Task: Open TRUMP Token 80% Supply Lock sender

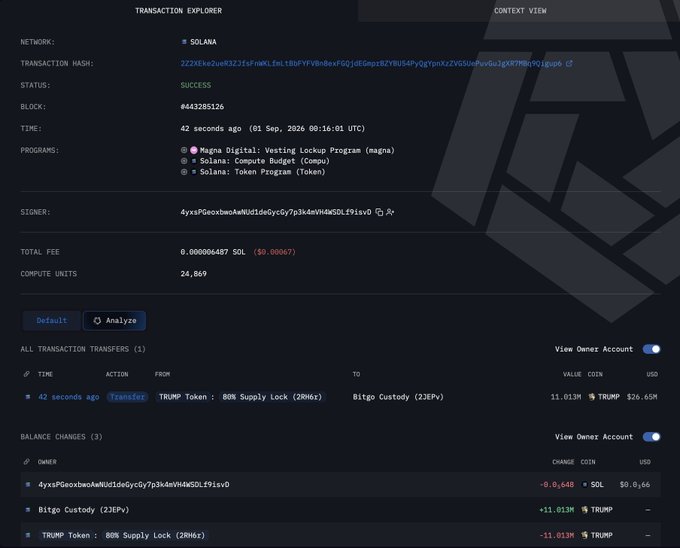Action: tap(240, 397)
